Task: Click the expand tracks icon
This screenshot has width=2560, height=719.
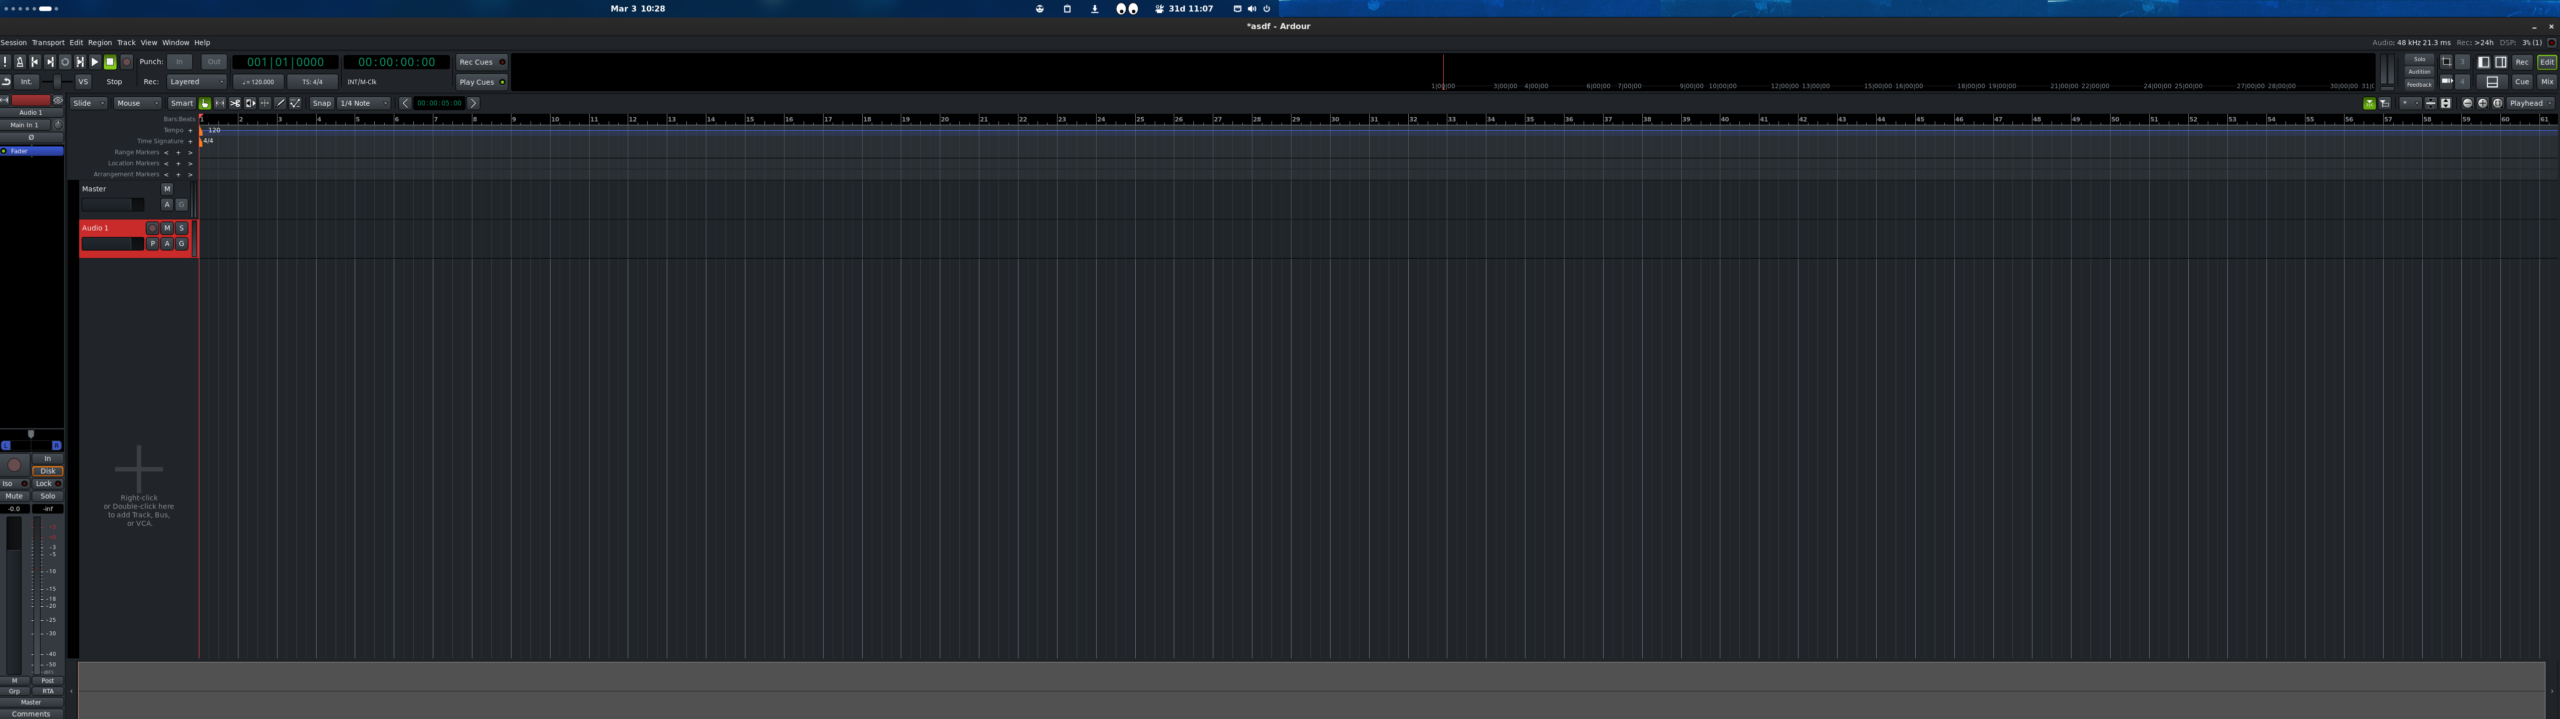Action: tap(2445, 103)
